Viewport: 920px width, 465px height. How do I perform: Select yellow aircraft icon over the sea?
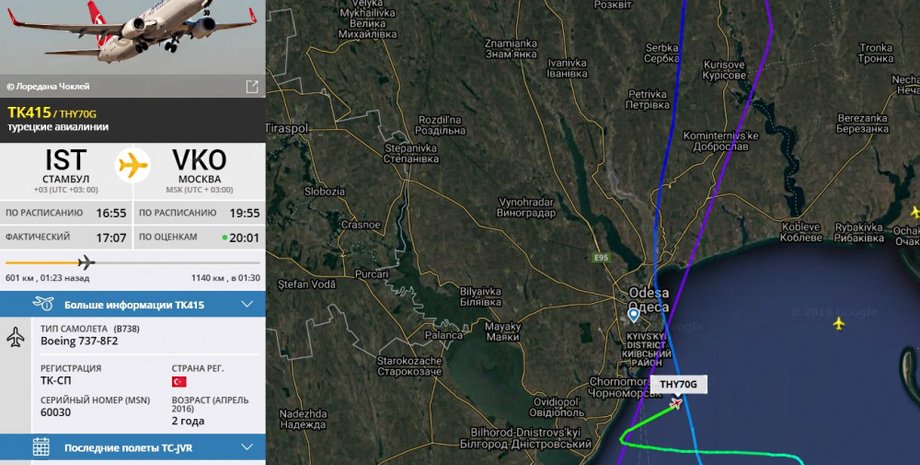[838, 323]
